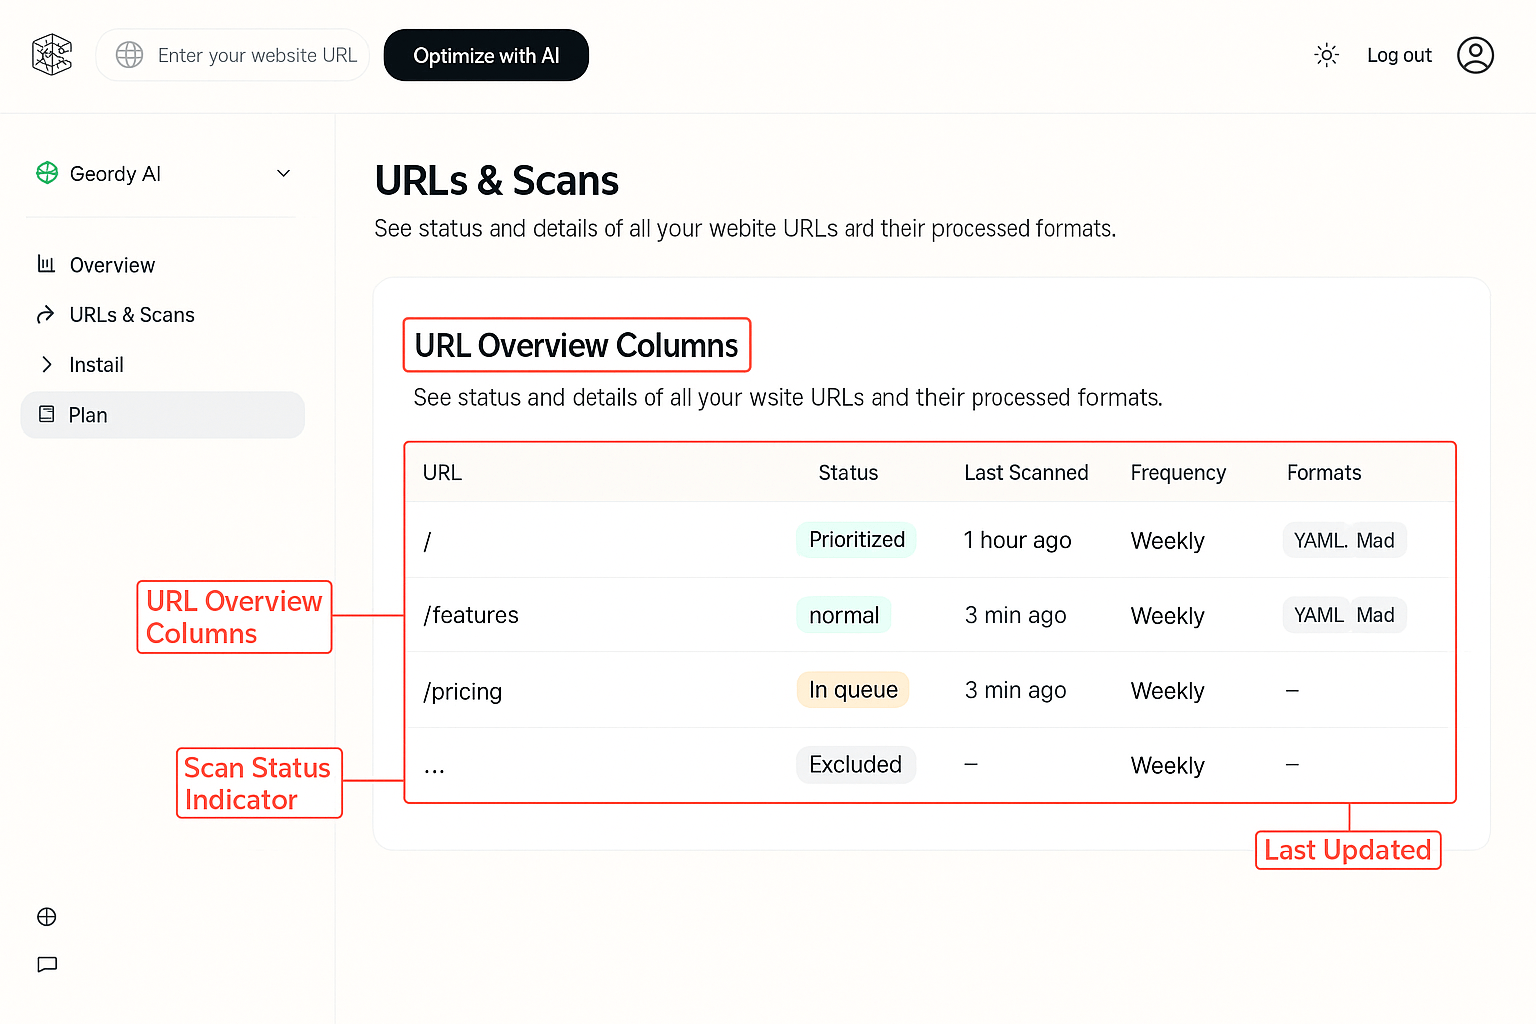The height and width of the screenshot is (1024, 1536).
Task: Click Log out
Action: [1399, 55]
